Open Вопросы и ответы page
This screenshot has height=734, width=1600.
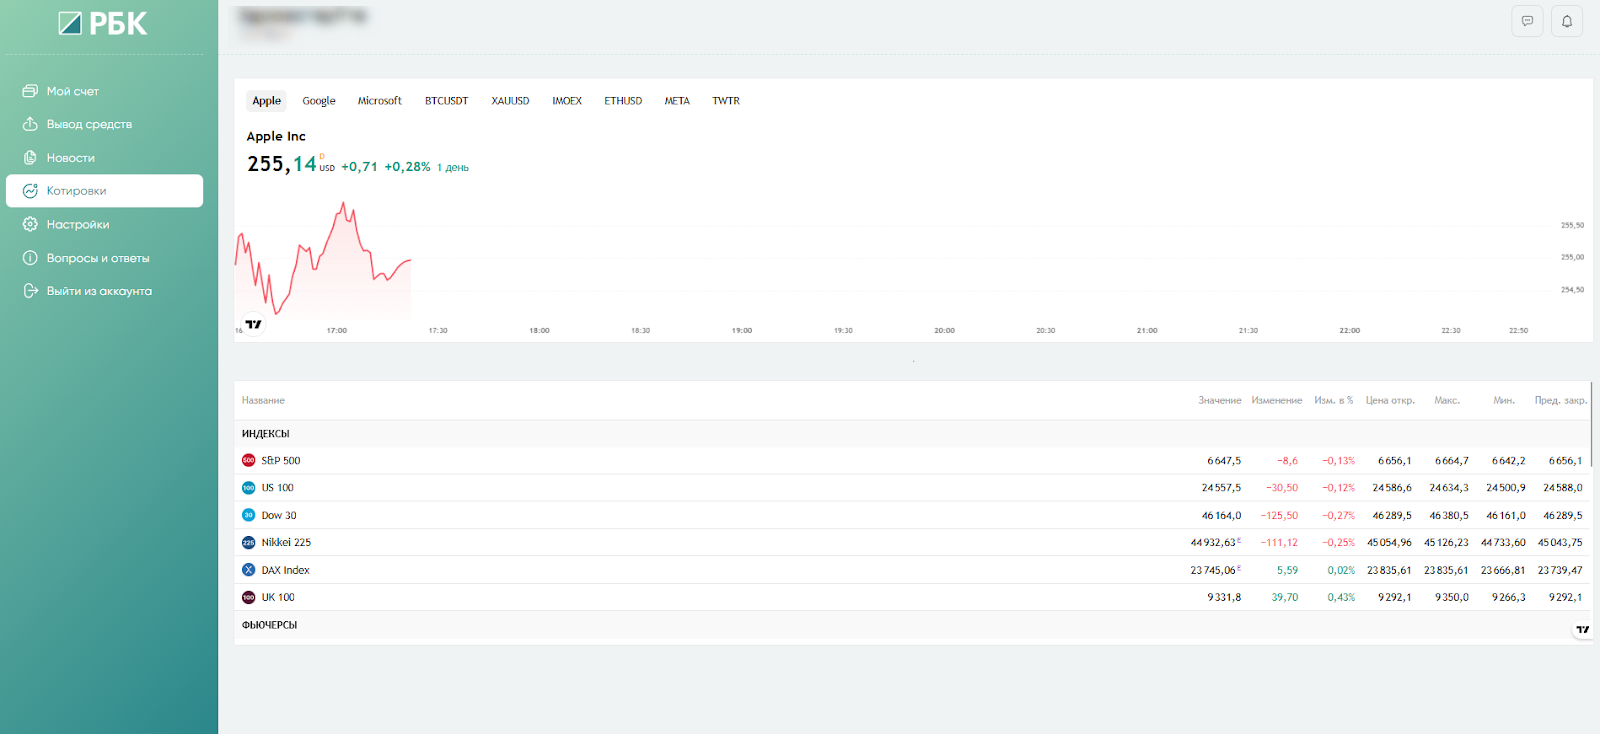click(105, 258)
